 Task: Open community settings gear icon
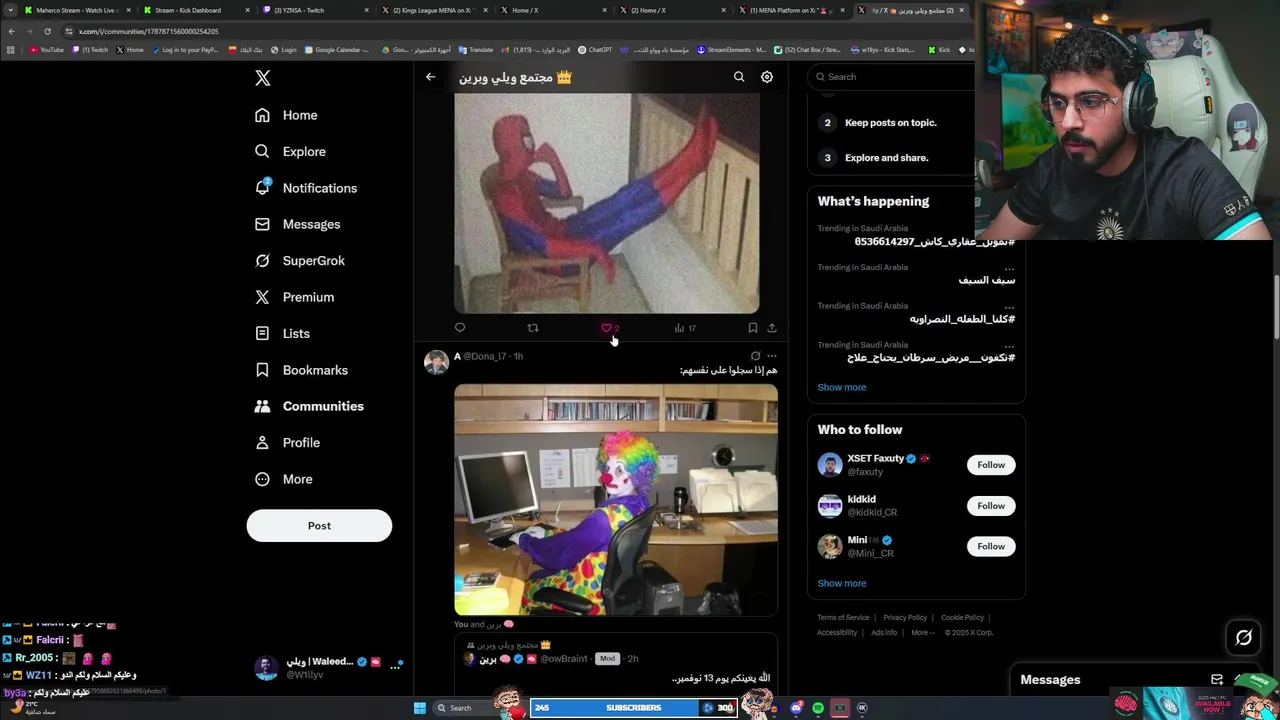pyautogui.click(x=767, y=77)
